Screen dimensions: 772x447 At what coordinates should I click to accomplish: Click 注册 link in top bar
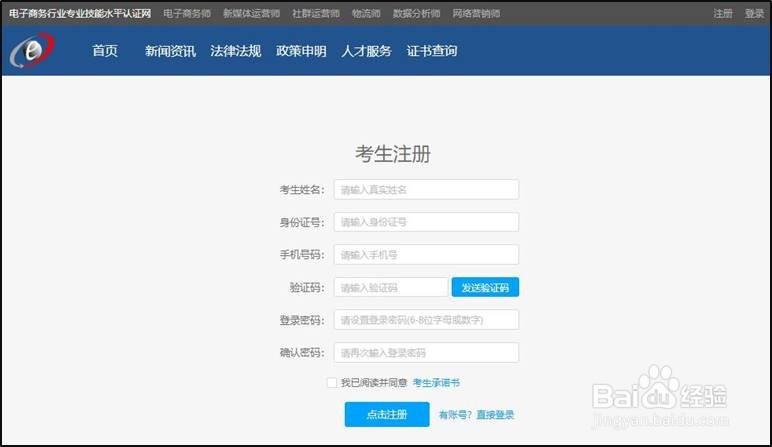point(723,13)
